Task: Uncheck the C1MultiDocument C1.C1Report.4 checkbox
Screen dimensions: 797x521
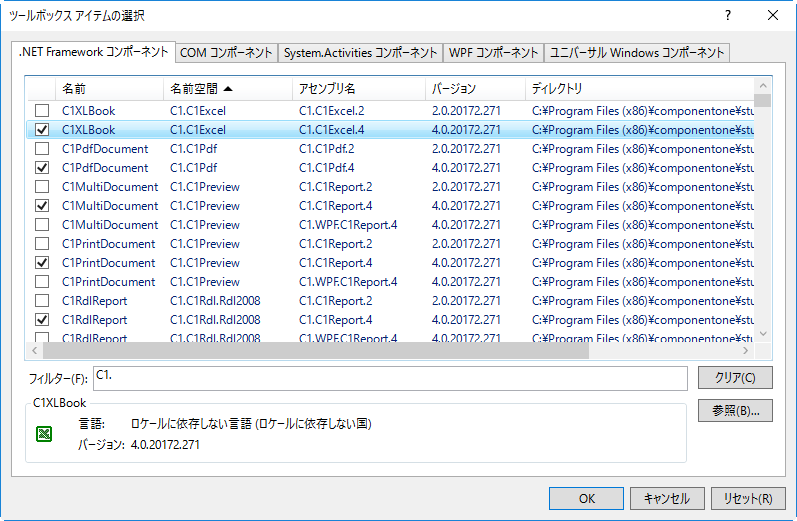Action: [42, 205]
